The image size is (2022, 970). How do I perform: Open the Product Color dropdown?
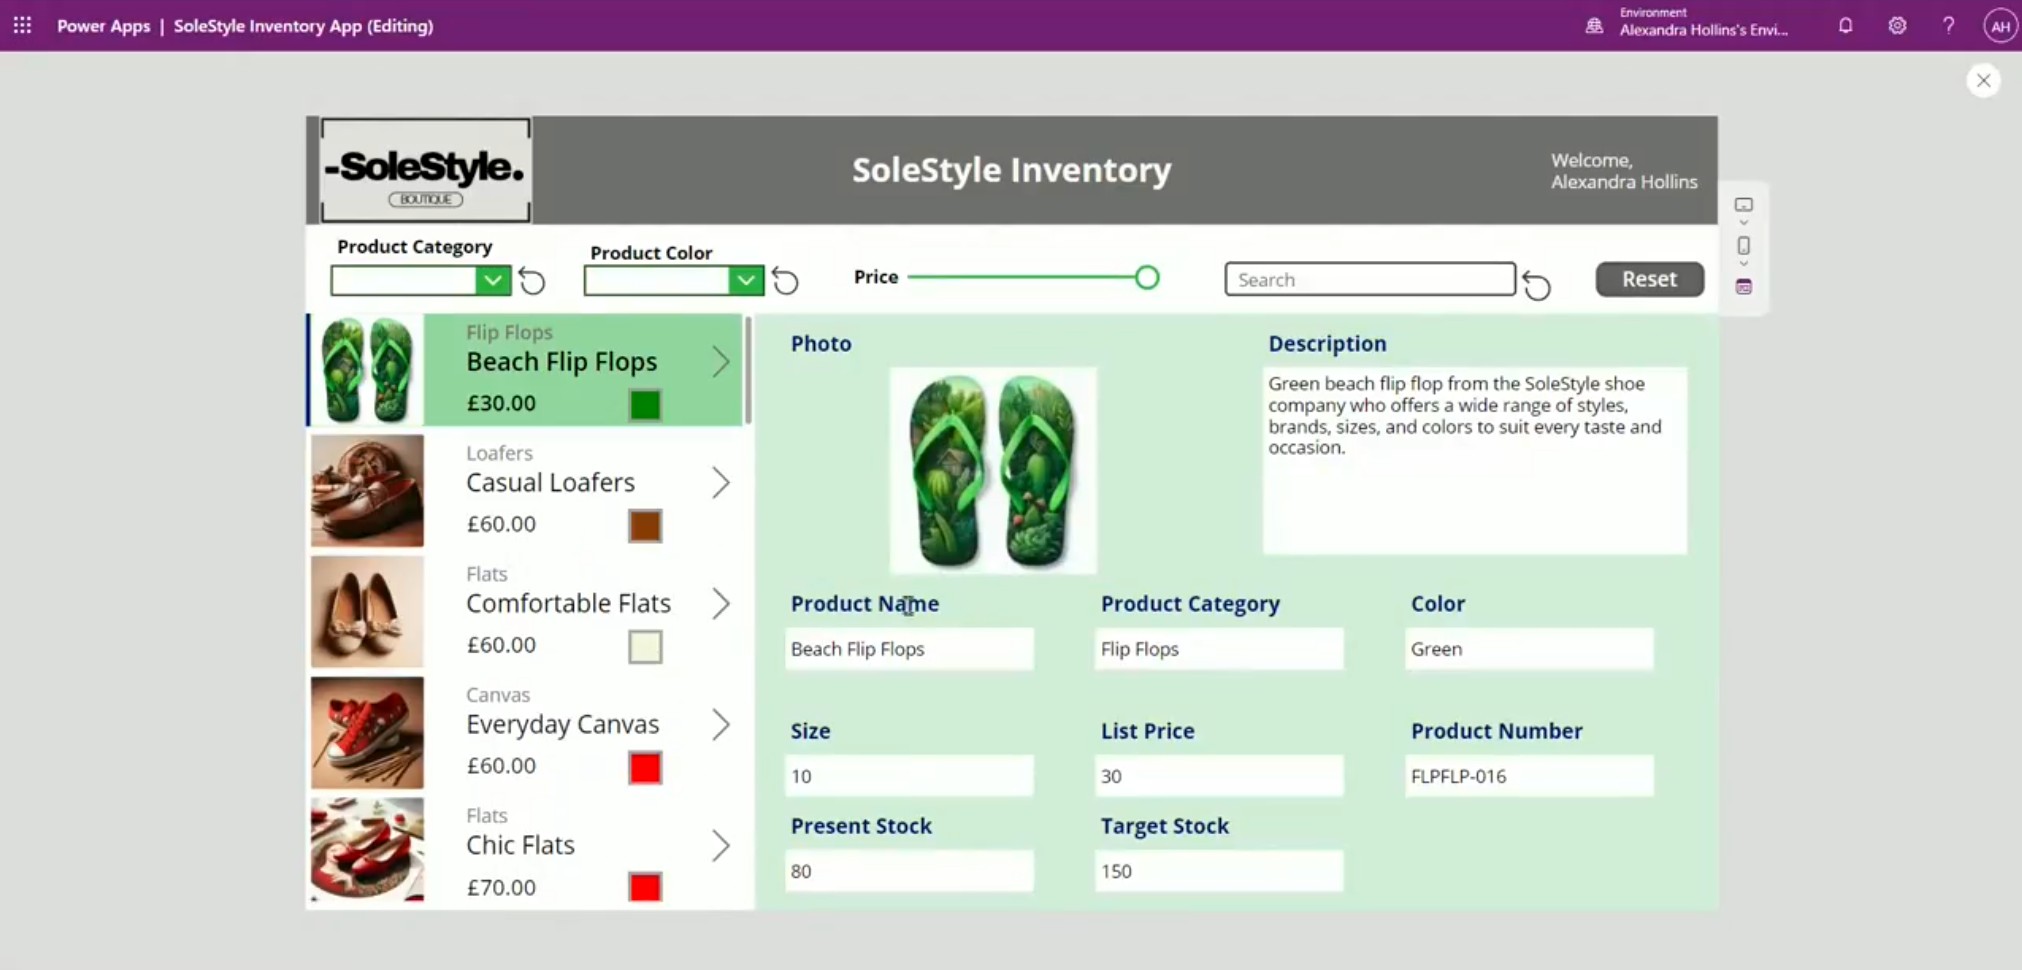745,280
